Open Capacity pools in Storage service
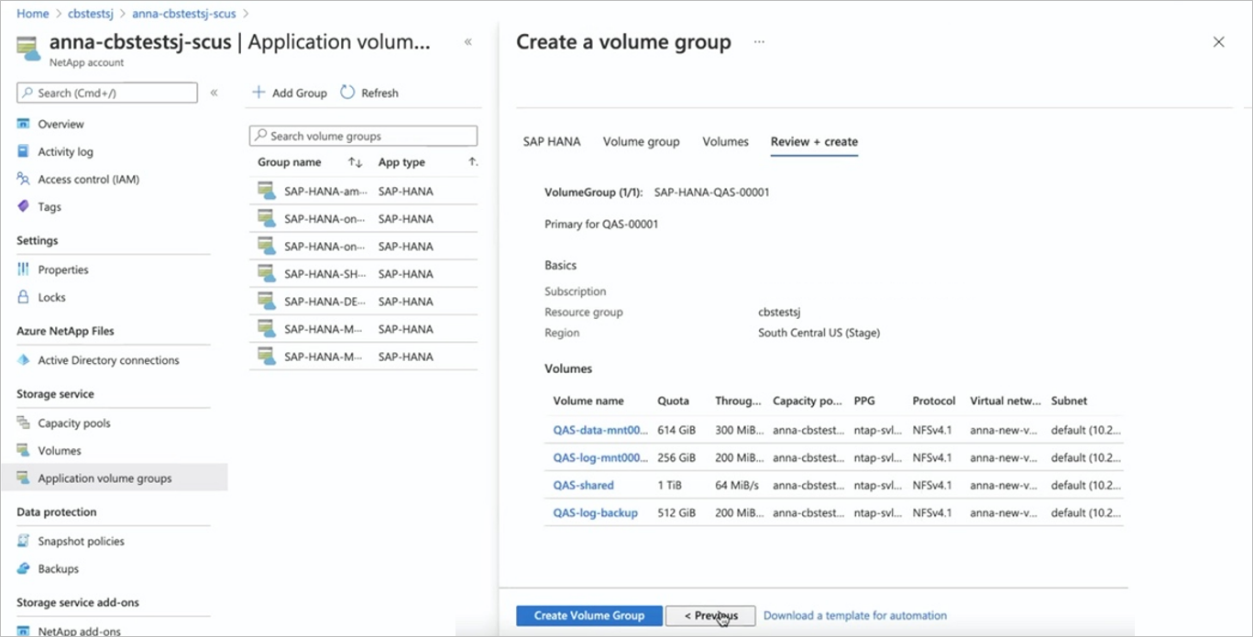Viewport: 1253px width, 637px height. coord(74,423)
